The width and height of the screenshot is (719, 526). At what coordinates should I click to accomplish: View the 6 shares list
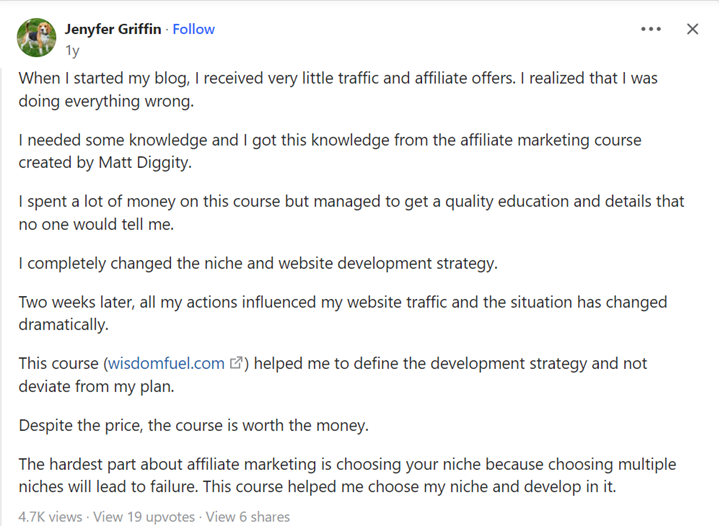point(248,517)
